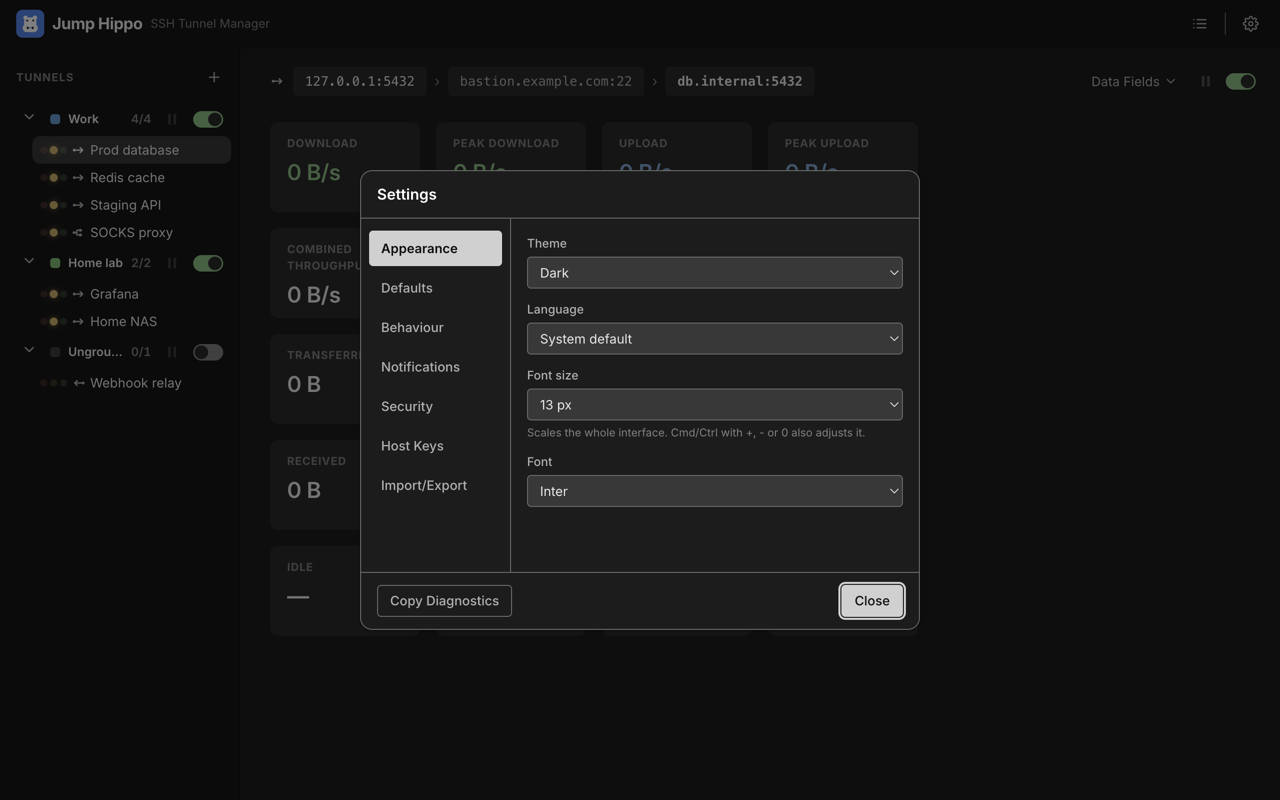This screenshot has height=800, width=1280.
Task: Open settings gear icon in header
Action: [x=1250, y=23]
